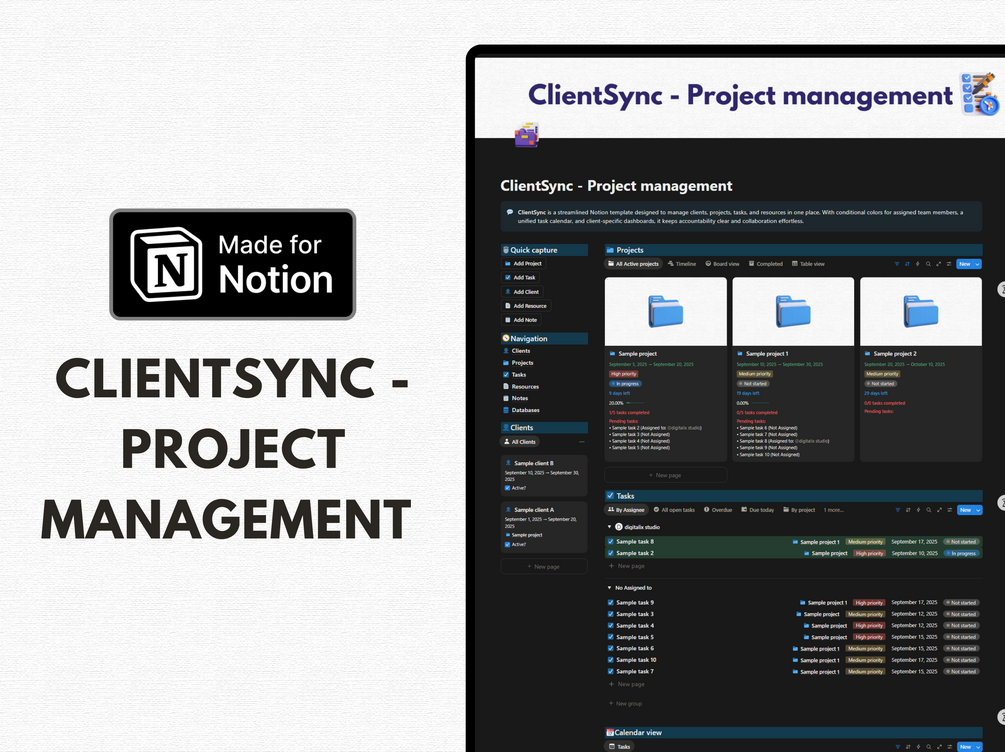The height and width of the screenshot is (752, 1005).
Task: Click the sort icon in Projects toolbar
Action: pyautogui.click(x=907, y=264)
